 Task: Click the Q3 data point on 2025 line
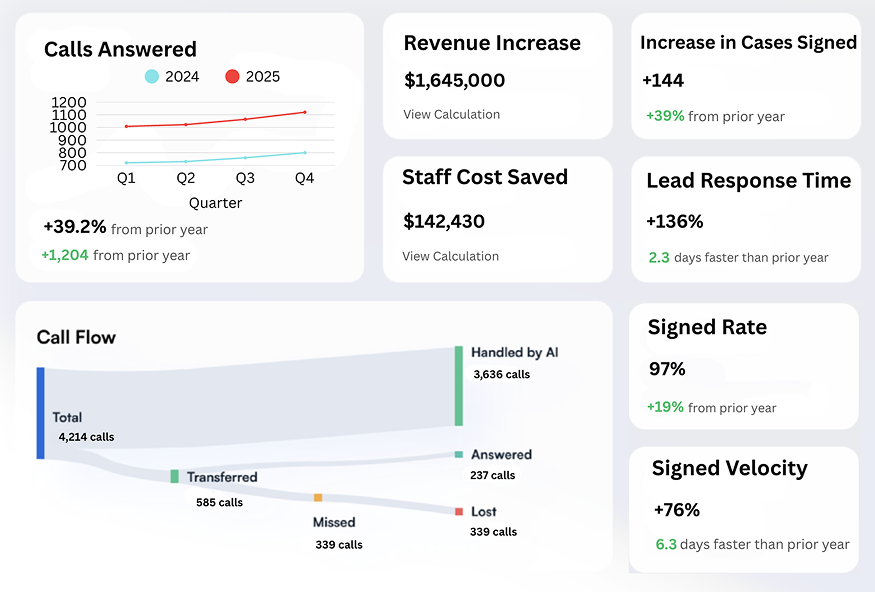[246, 119]
